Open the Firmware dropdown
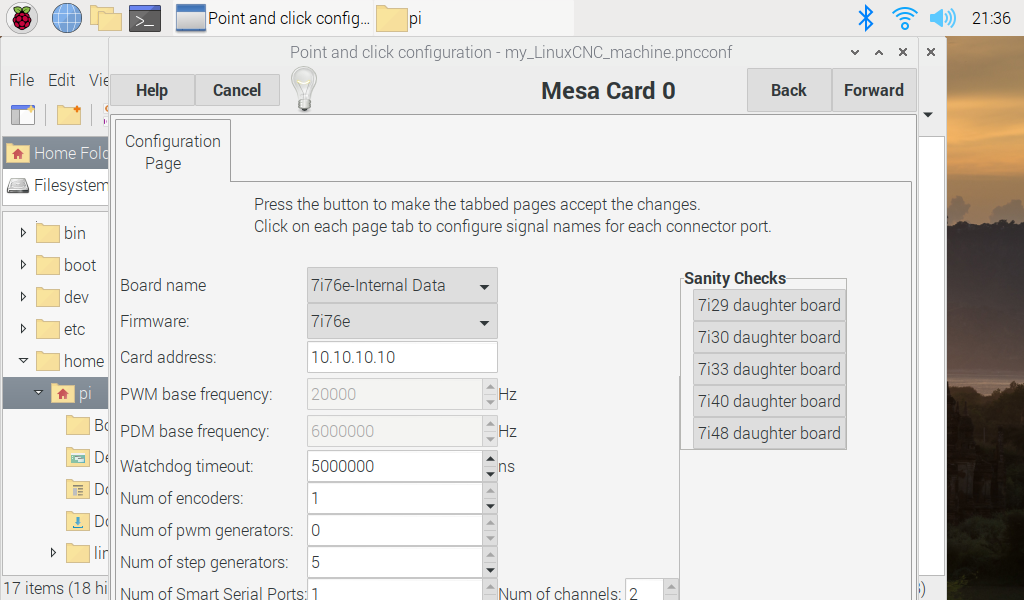 (402, 321)
